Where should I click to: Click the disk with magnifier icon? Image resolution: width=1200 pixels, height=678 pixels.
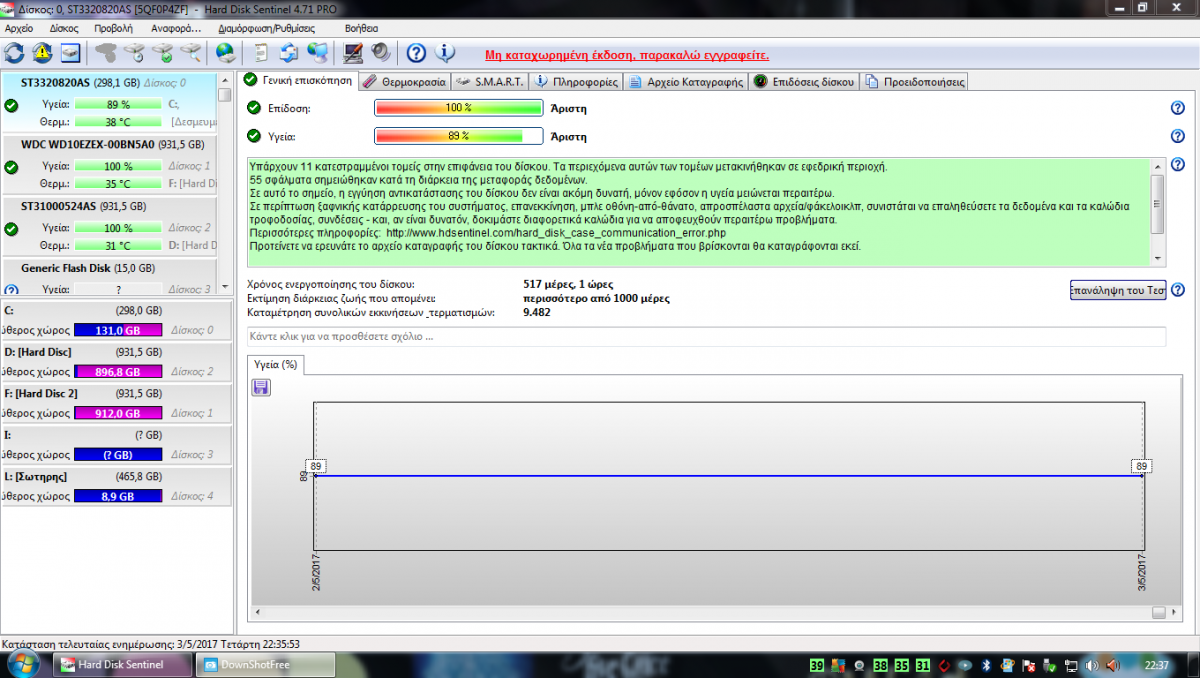tap(190, 52)
